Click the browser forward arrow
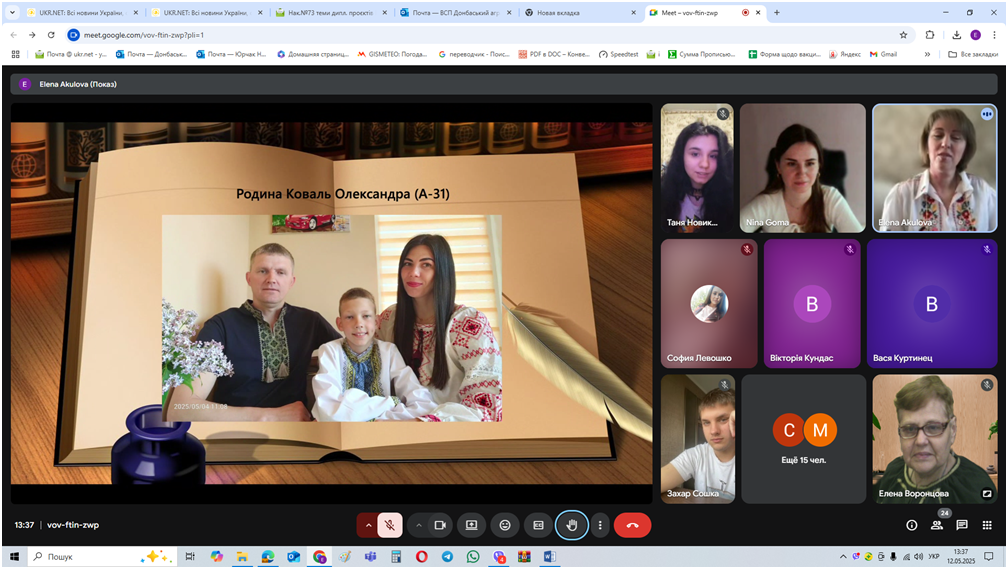The image size is (1008, 569). [x=32, y=35]
